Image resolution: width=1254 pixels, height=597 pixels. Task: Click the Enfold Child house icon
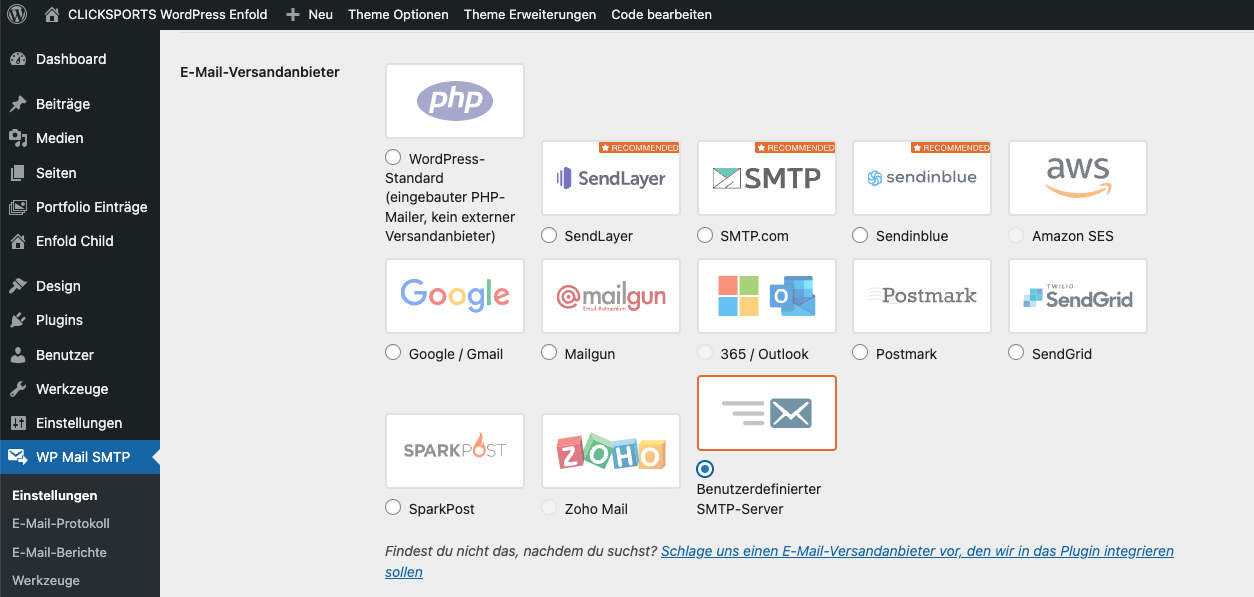pyautogui.click(x=18, y=241)
